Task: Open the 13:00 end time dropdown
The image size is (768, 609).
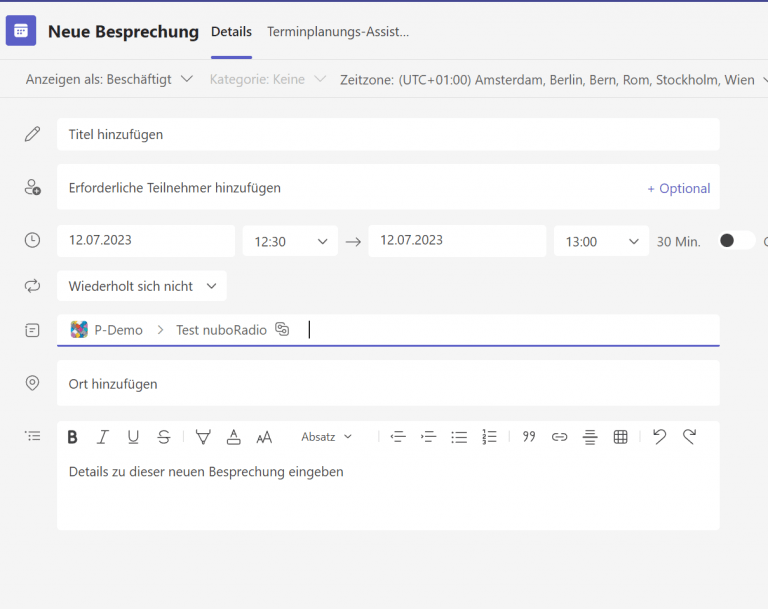Action: (601, 241)
